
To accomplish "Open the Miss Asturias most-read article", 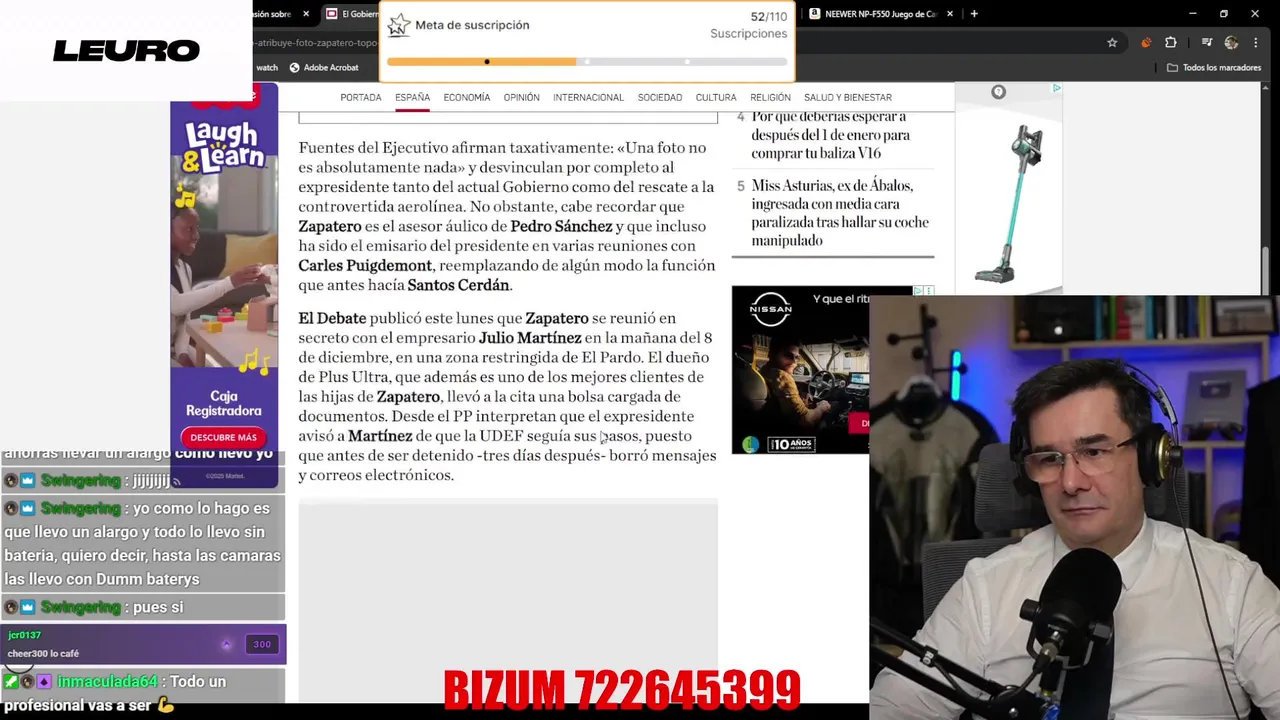I will (840, 213).
